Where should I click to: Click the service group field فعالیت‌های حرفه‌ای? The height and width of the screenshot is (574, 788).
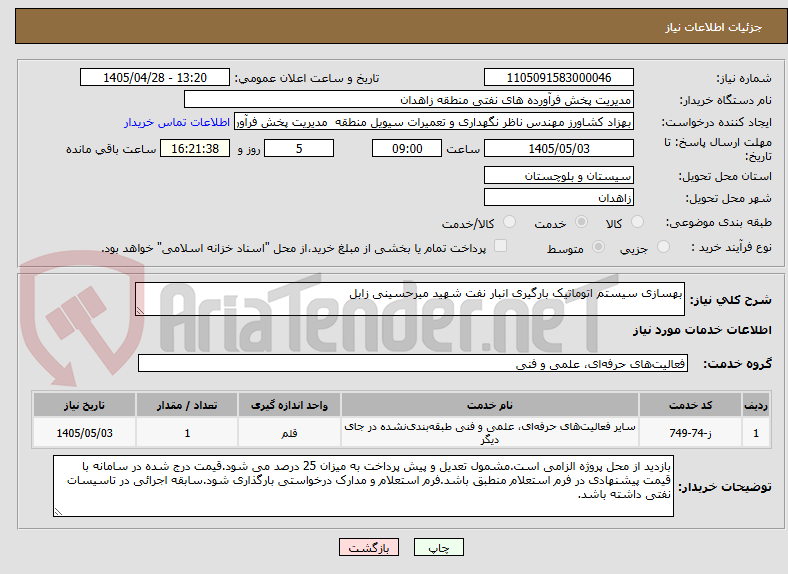(413, 363)
